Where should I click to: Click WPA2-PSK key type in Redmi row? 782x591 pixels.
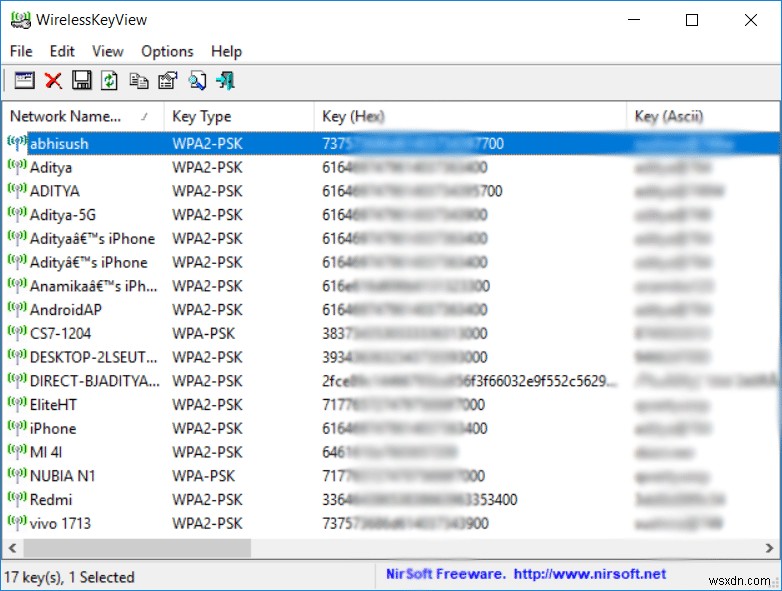pos(207,499)
